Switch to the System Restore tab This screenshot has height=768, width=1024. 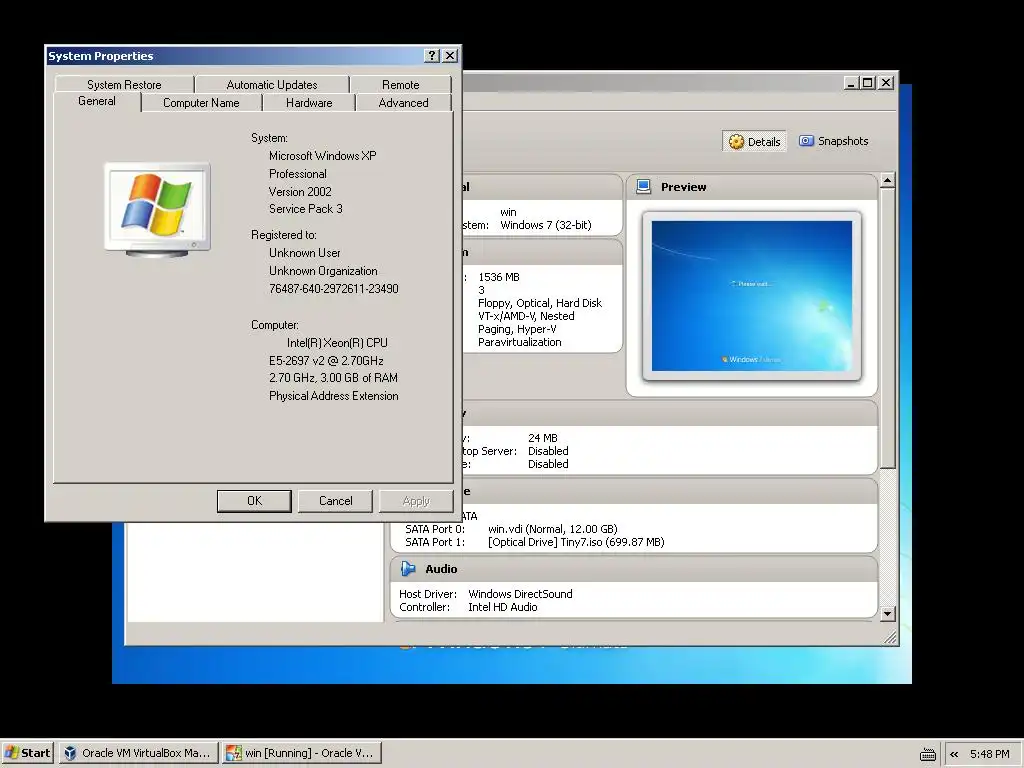(124, 85)
